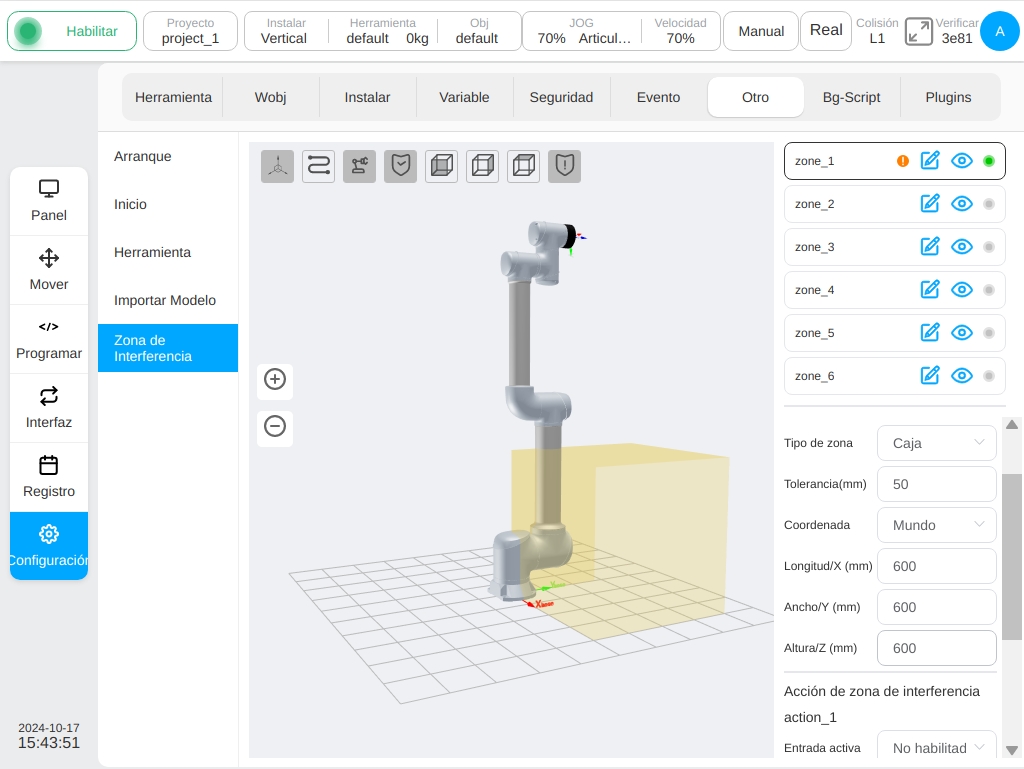Image resolution: width=1024 pixels, height=769 pixels.
Task: Select the first solid cube view icon
Action: [441, 166]
